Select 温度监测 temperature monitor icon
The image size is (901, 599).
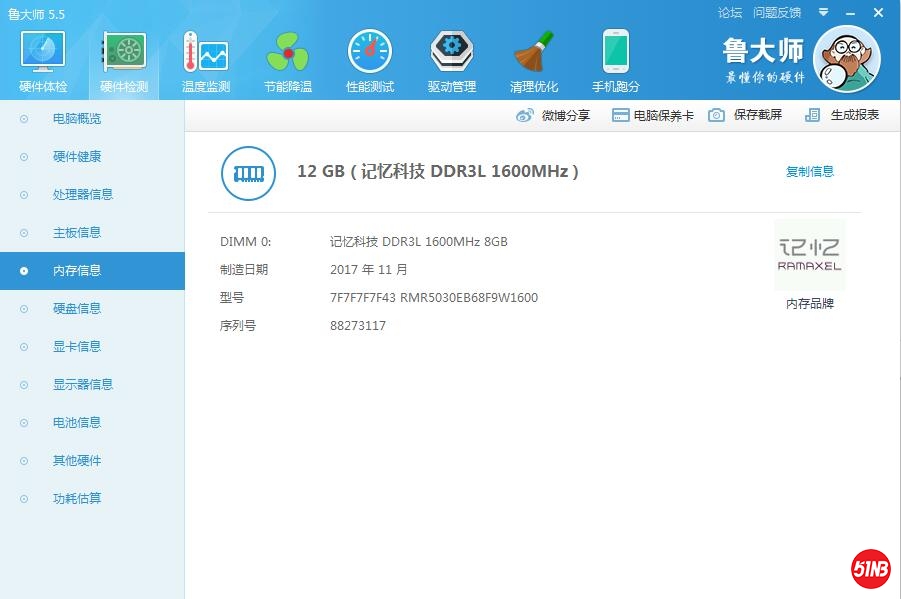coord(206,53)
